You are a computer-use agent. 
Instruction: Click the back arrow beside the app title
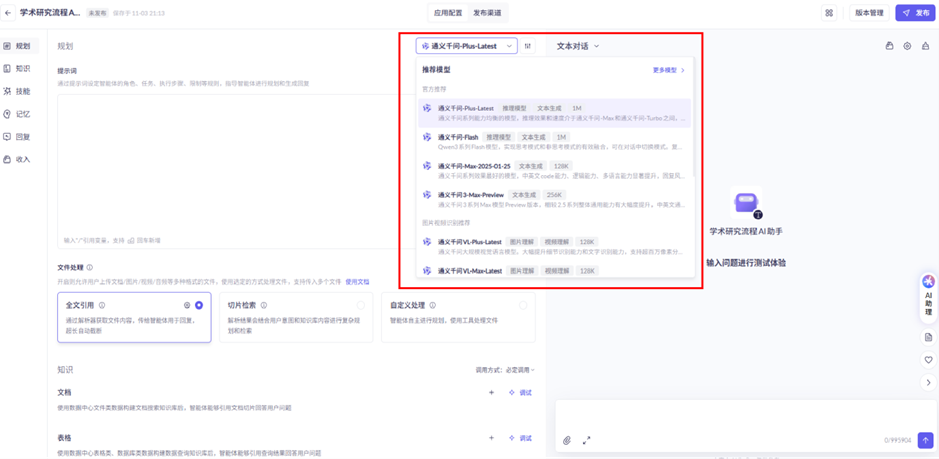coord(9,13)
